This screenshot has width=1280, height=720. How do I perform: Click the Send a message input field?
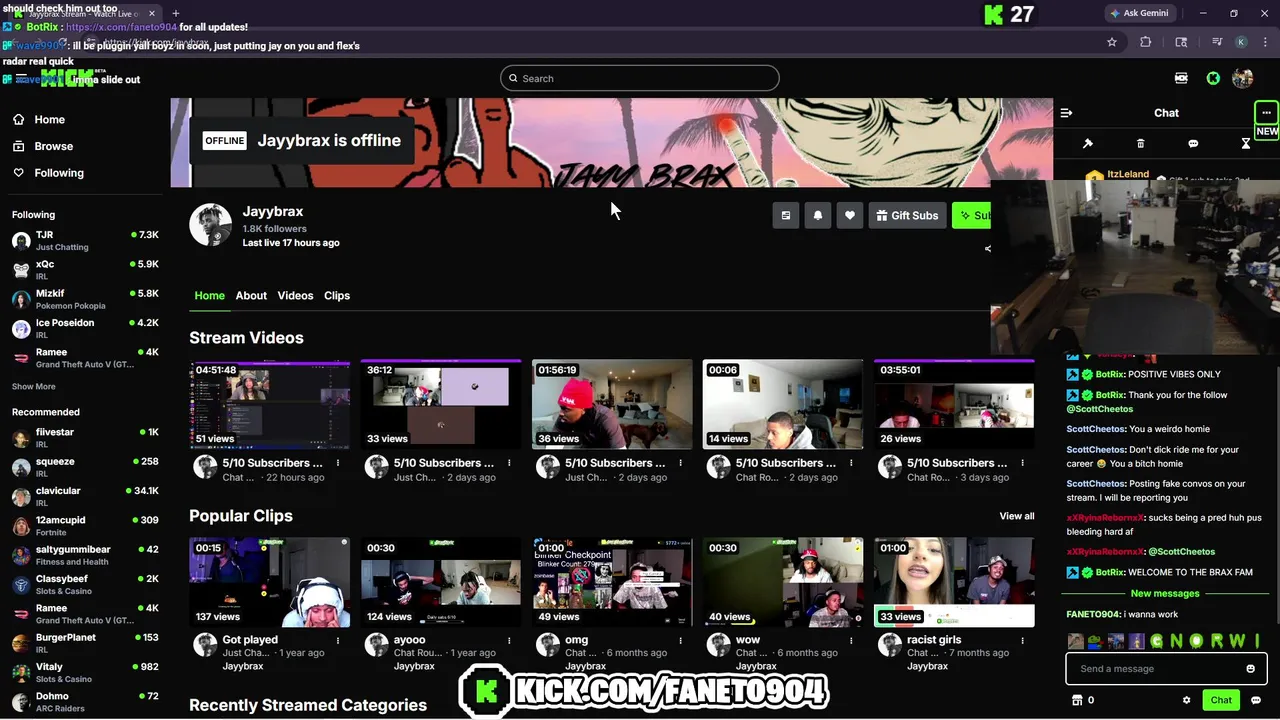pos(1166,669)
